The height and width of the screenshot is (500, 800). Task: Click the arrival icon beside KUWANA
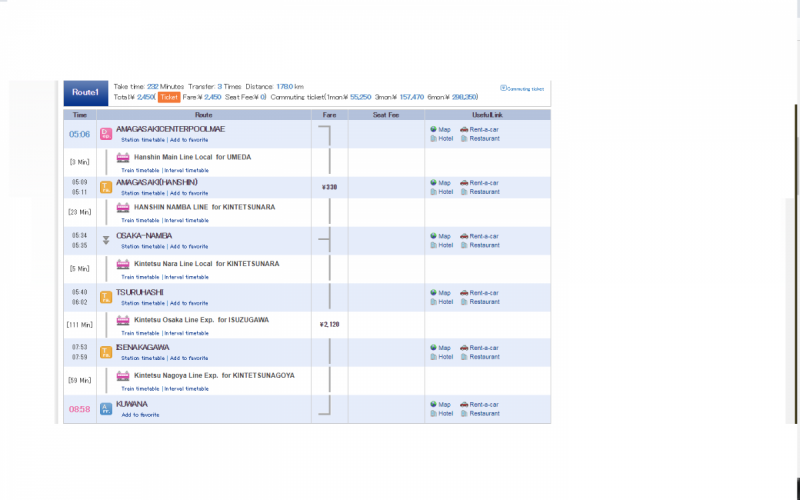tap(105, 408)
